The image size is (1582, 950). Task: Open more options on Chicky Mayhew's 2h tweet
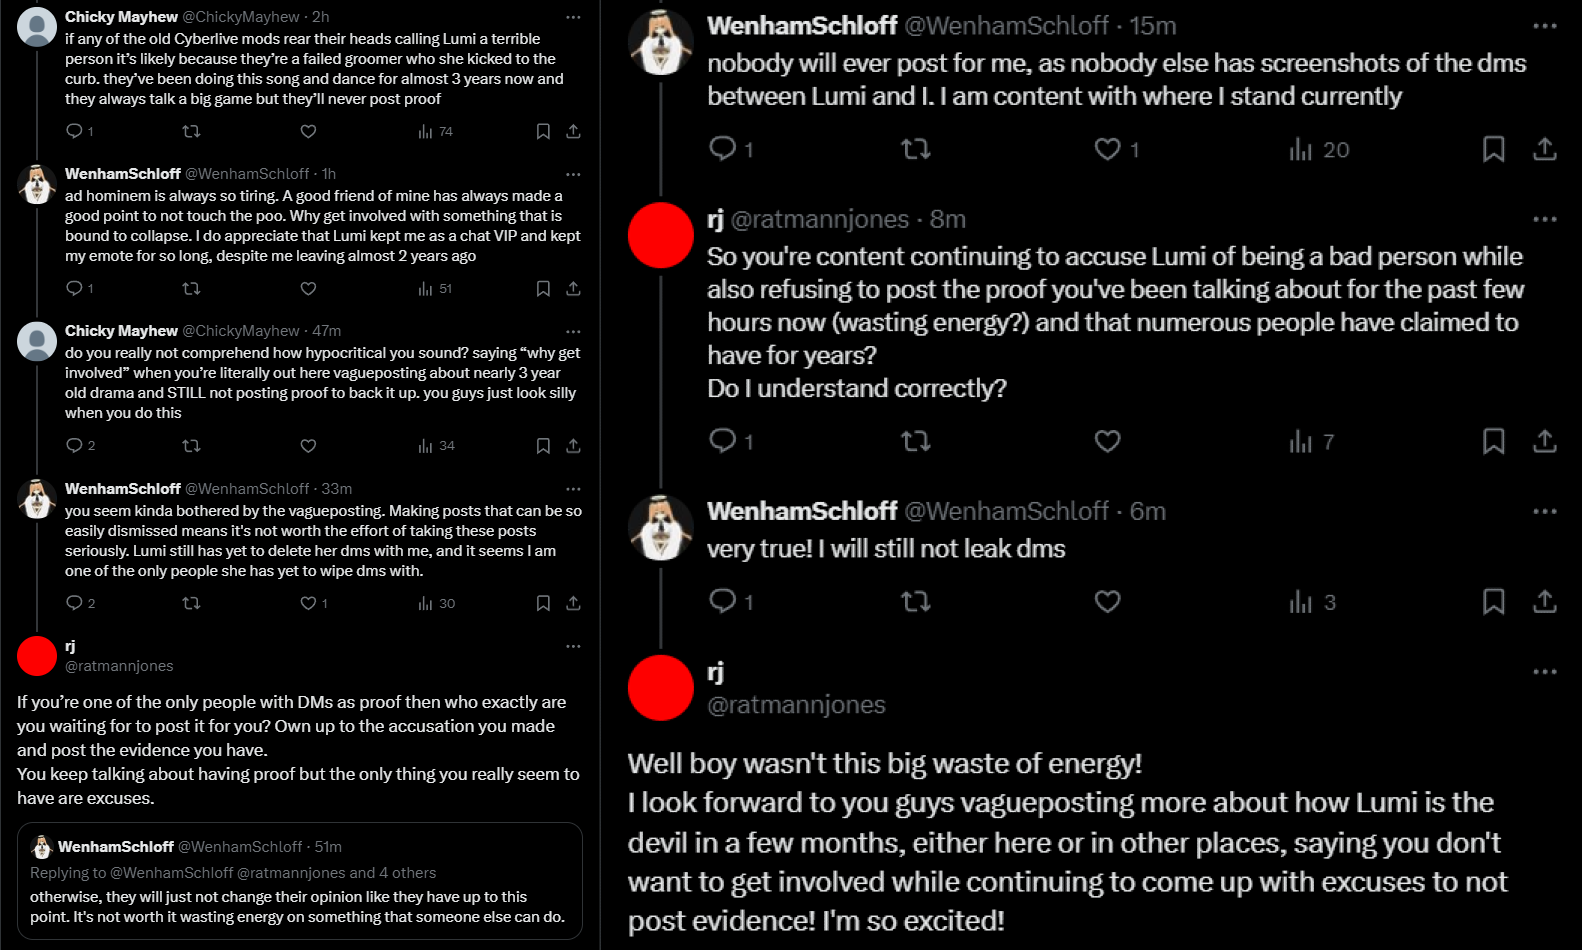pyautogui.click(x=573, y=17)
